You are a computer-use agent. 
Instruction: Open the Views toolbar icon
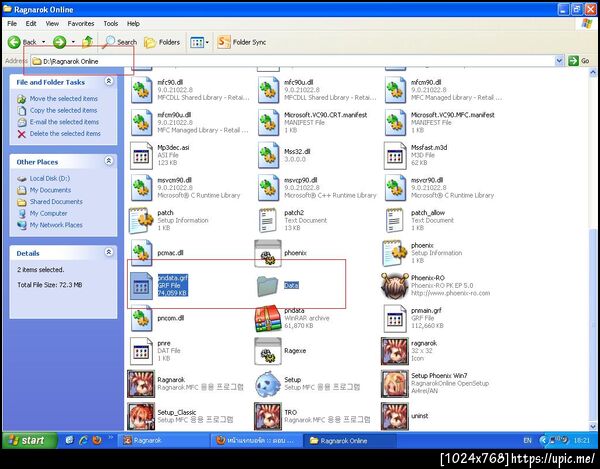tap(197, 42)
